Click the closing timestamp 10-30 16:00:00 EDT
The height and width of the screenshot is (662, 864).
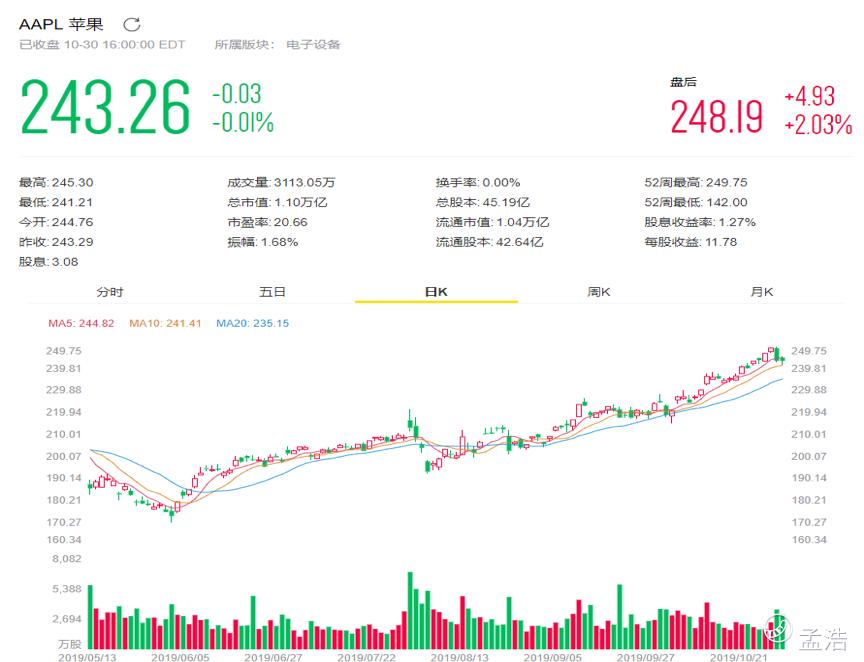coord(125,45)
